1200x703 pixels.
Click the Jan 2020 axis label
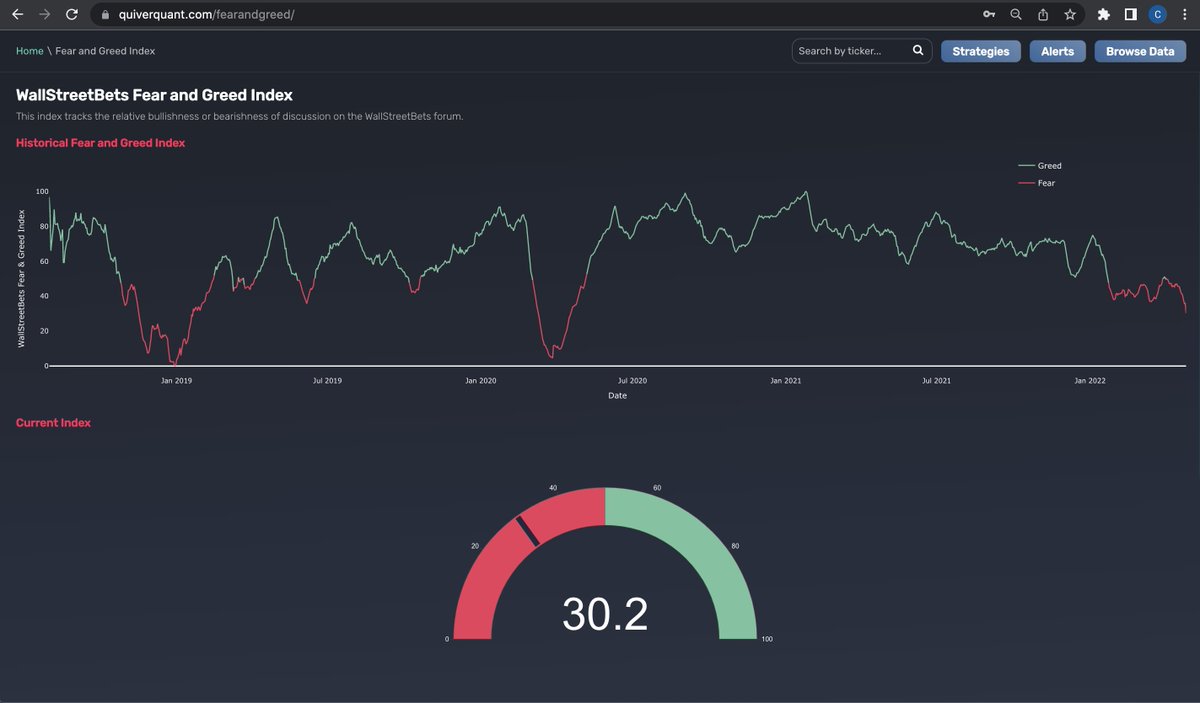point(480,381)
